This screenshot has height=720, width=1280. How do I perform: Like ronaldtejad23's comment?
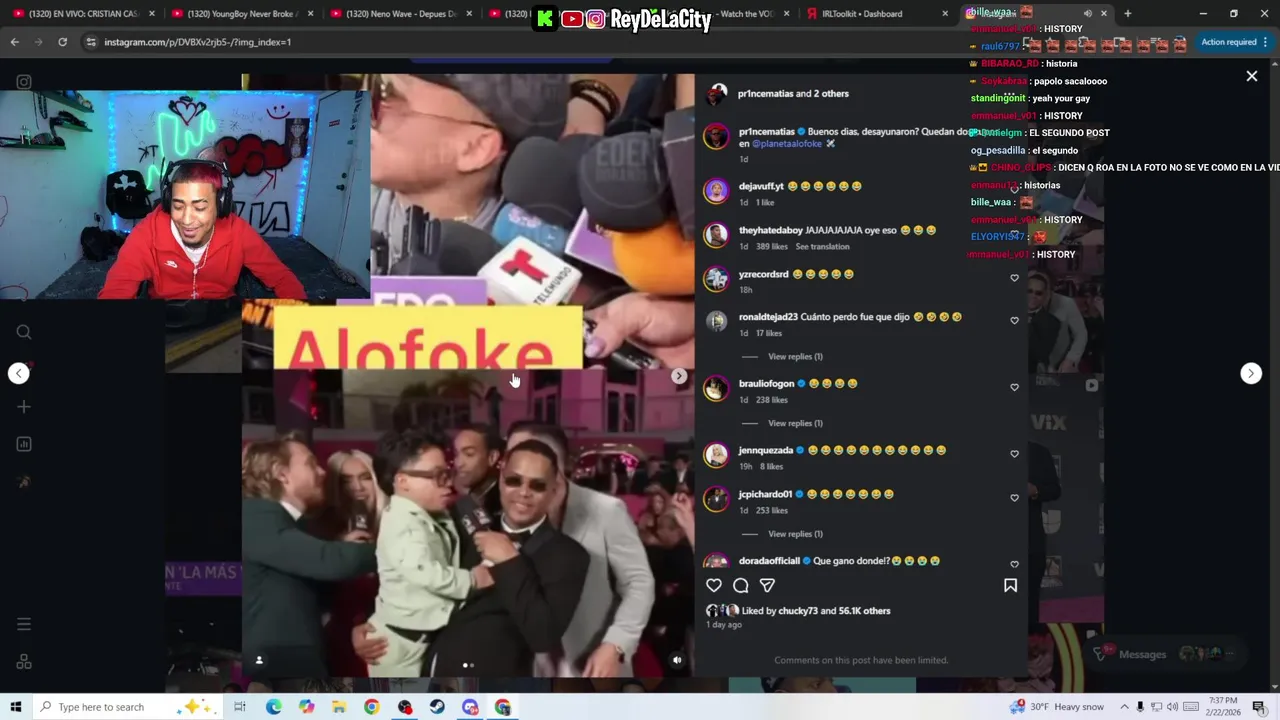click(1014, 321)
